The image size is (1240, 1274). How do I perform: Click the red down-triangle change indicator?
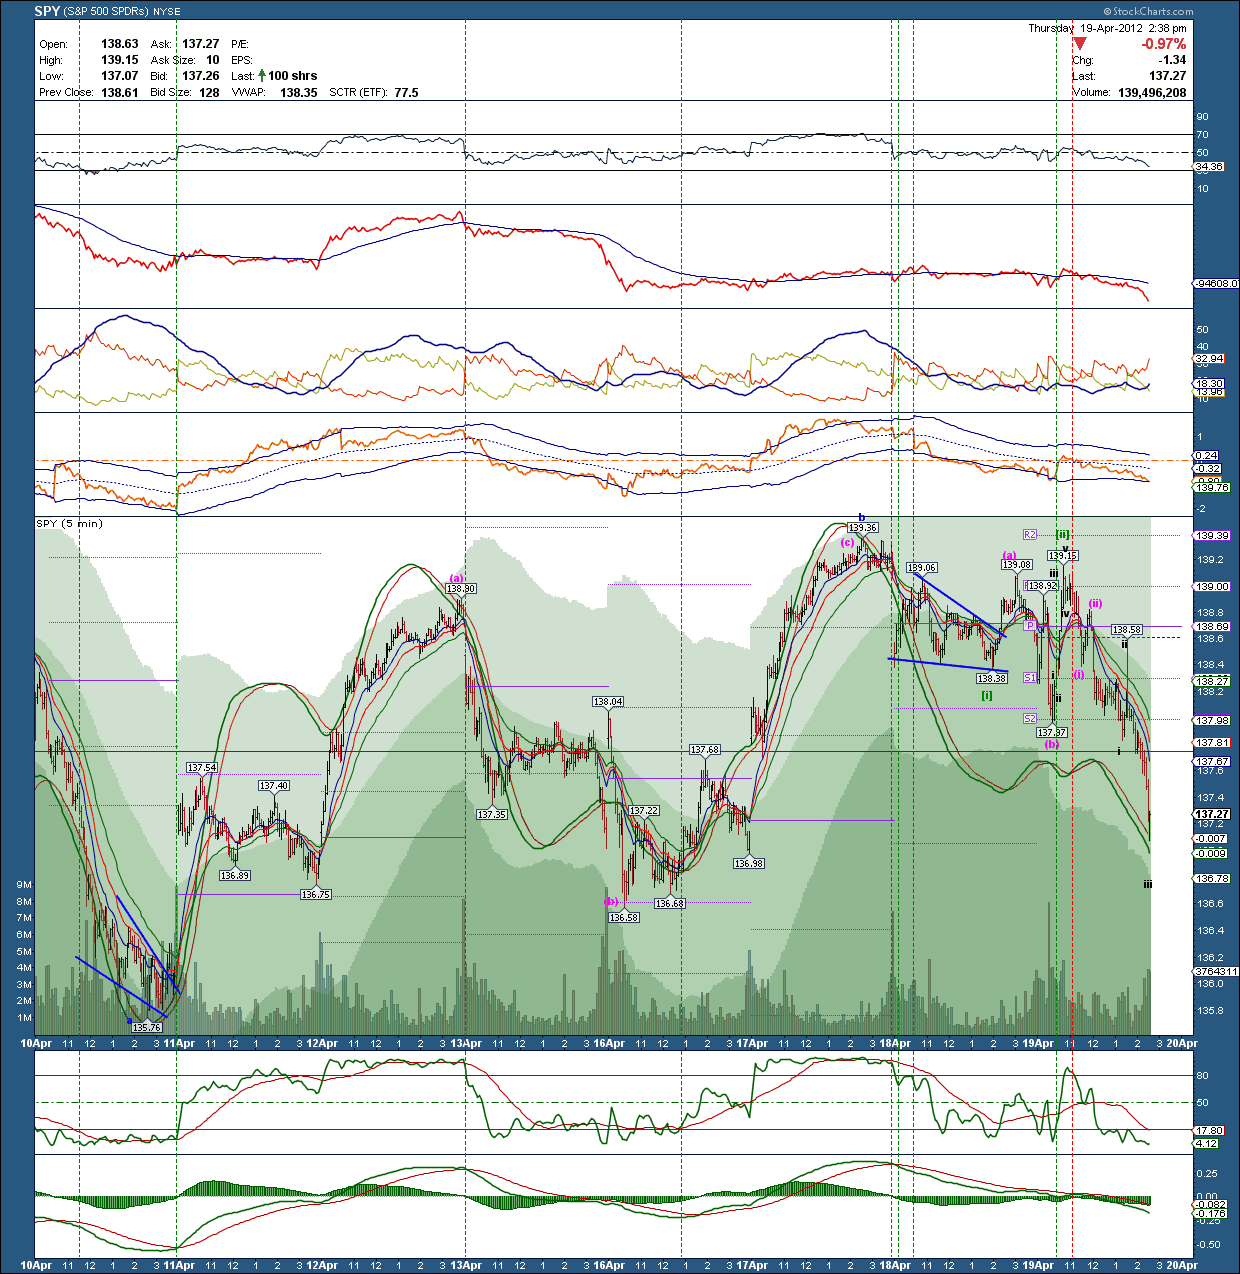click(x=1080, y=44)
